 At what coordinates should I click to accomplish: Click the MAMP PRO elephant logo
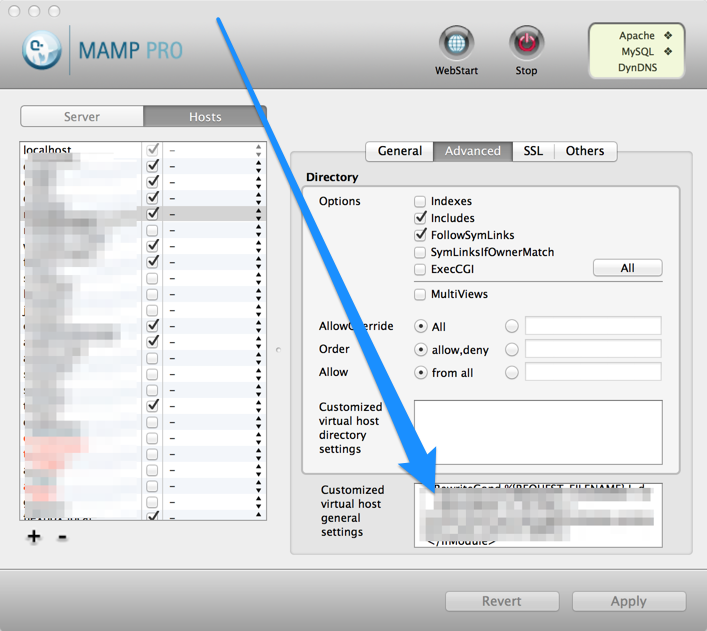41,50
